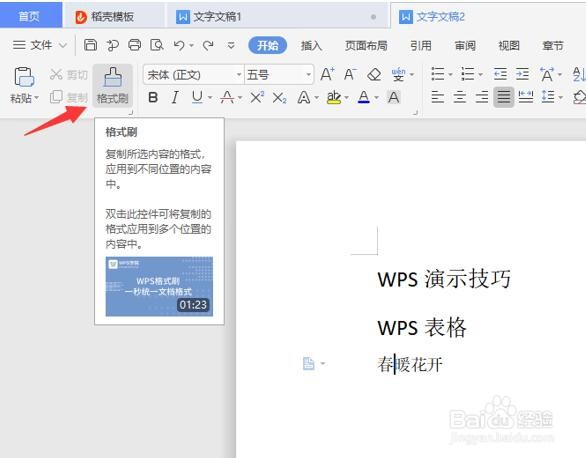Toggle Underline formatting

[x=197, y=98]
